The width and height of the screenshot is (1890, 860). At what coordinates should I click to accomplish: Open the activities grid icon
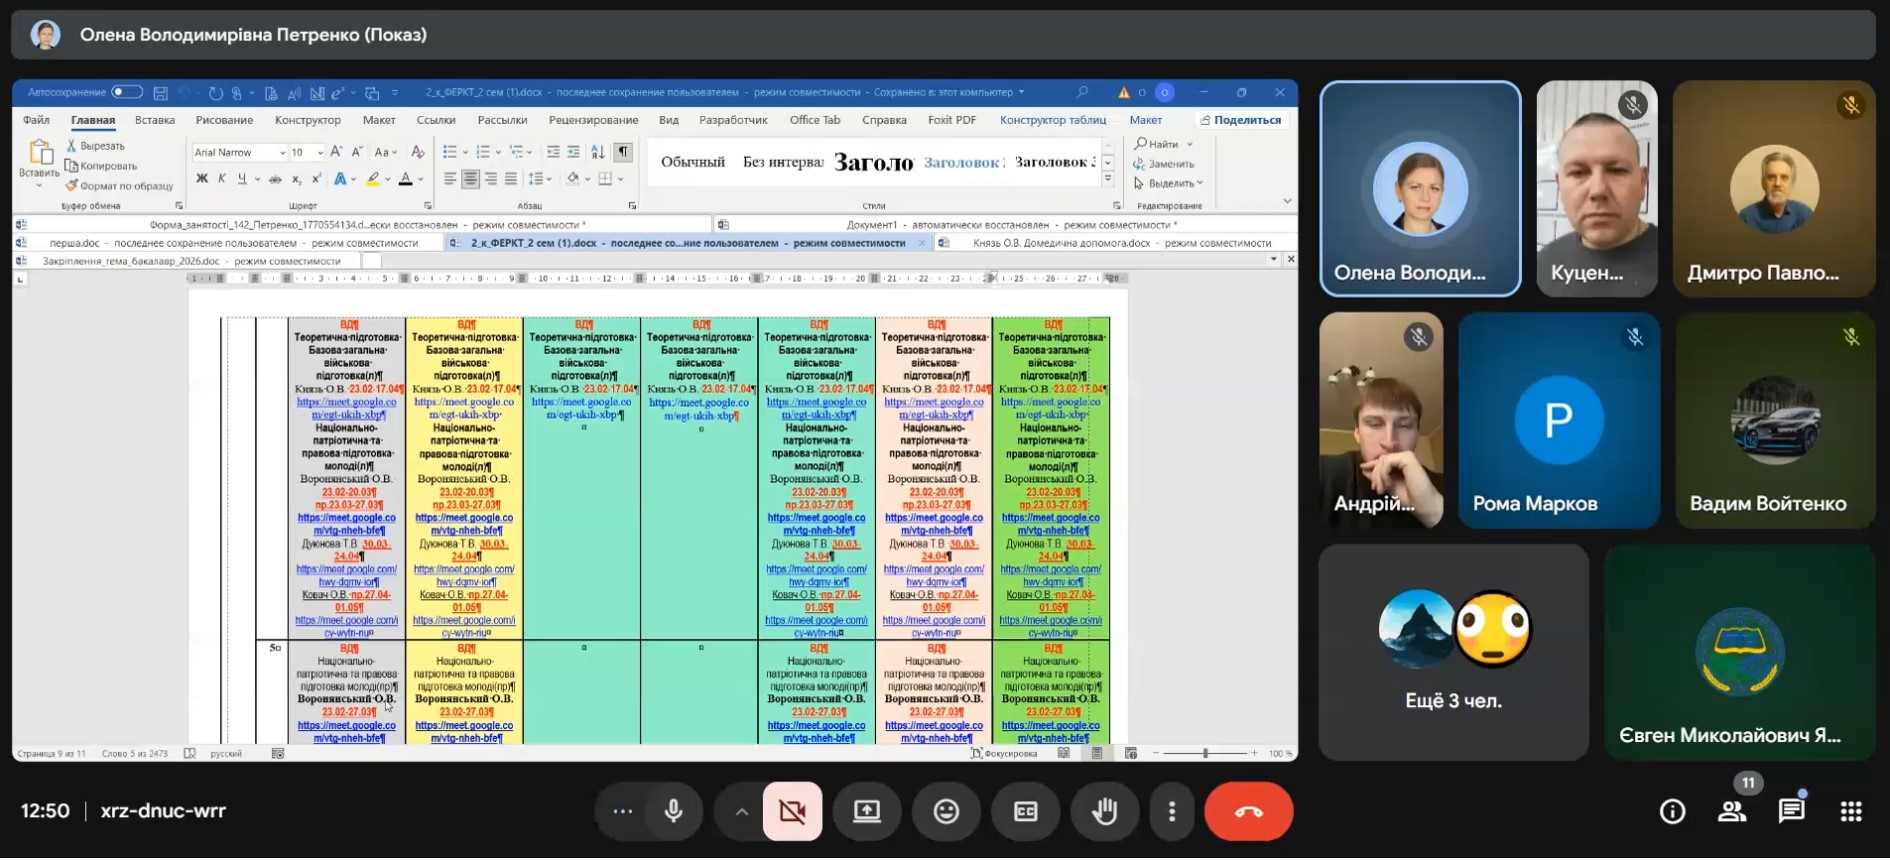(1851, 812)
